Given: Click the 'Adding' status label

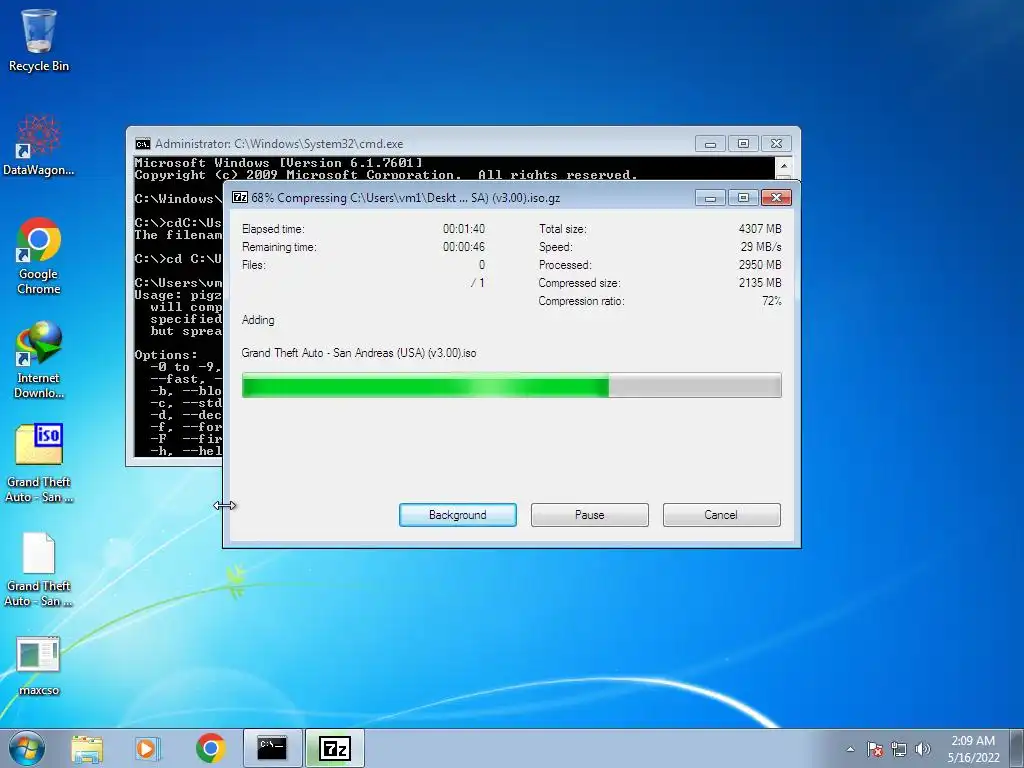Looking at the screenshot, I should (258, 320).
